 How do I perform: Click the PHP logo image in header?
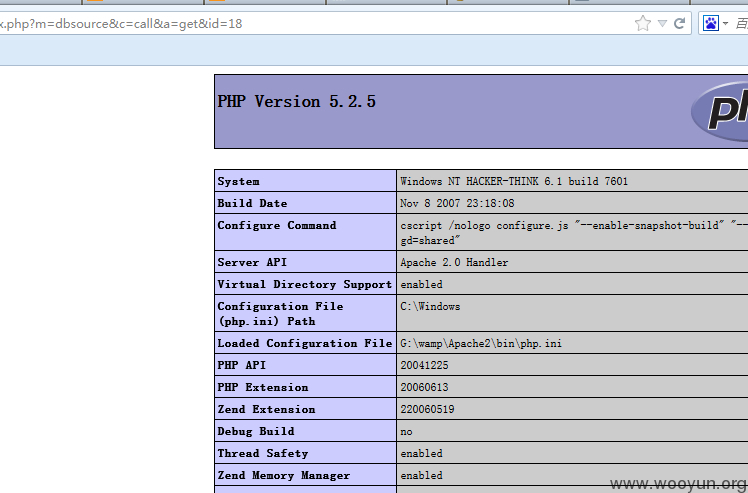719,111
